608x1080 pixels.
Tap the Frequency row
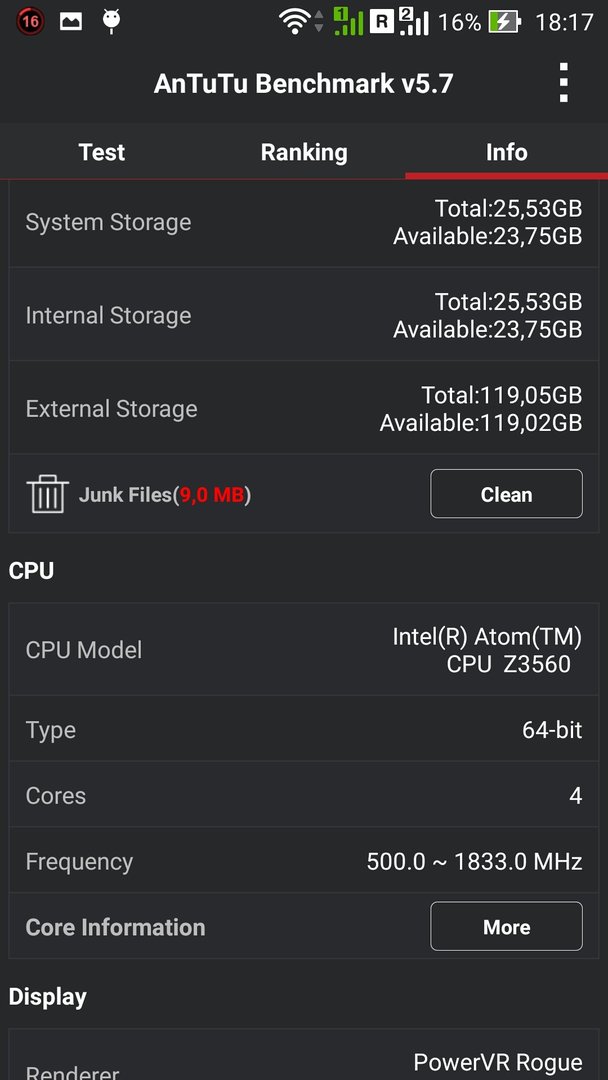(304, 861)
